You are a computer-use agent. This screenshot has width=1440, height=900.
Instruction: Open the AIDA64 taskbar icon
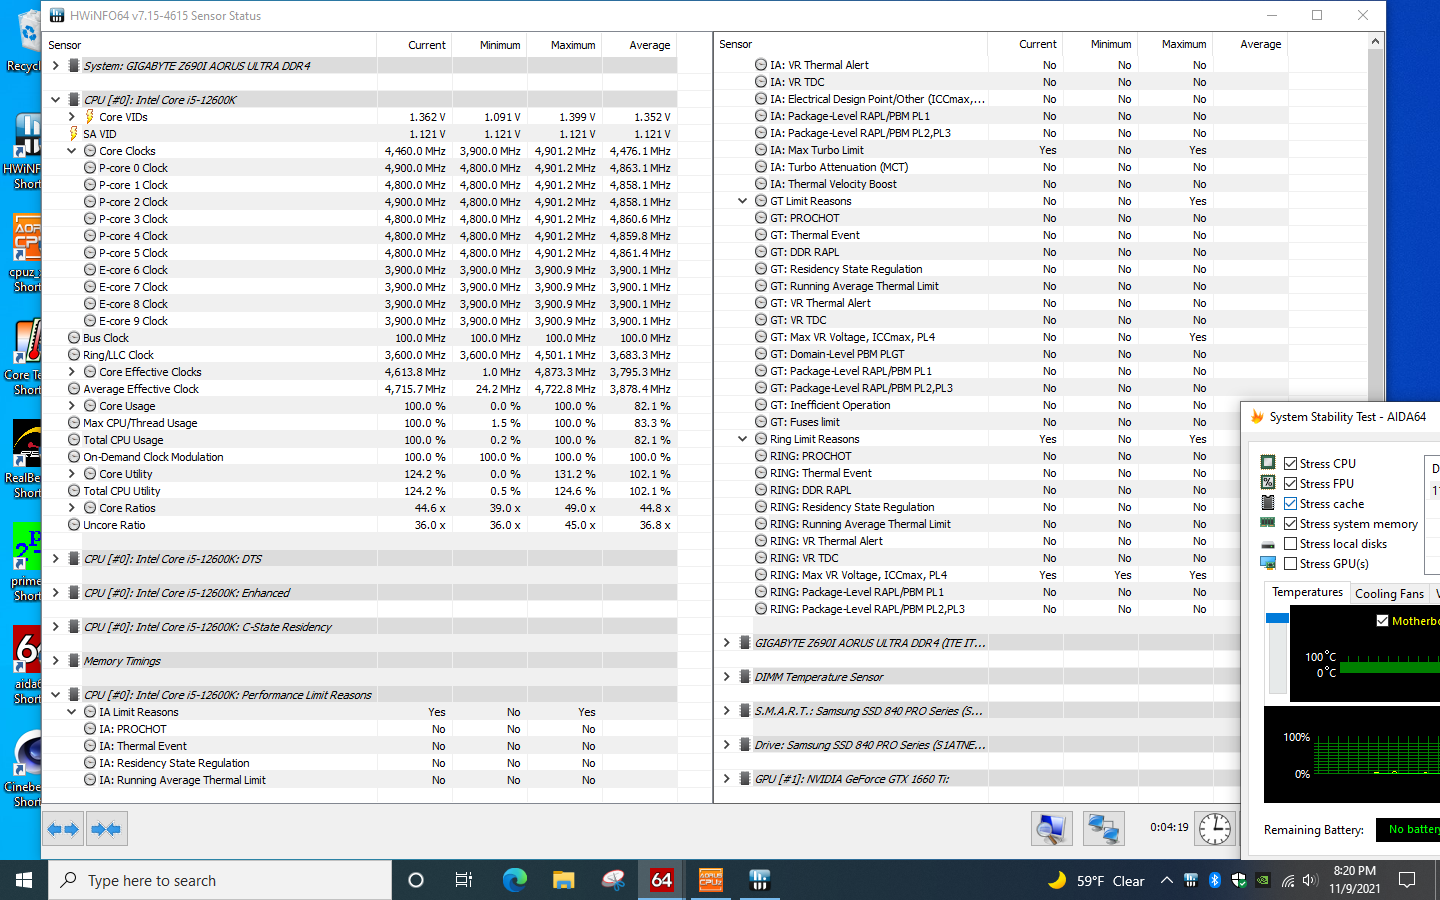tap(661, 880)
